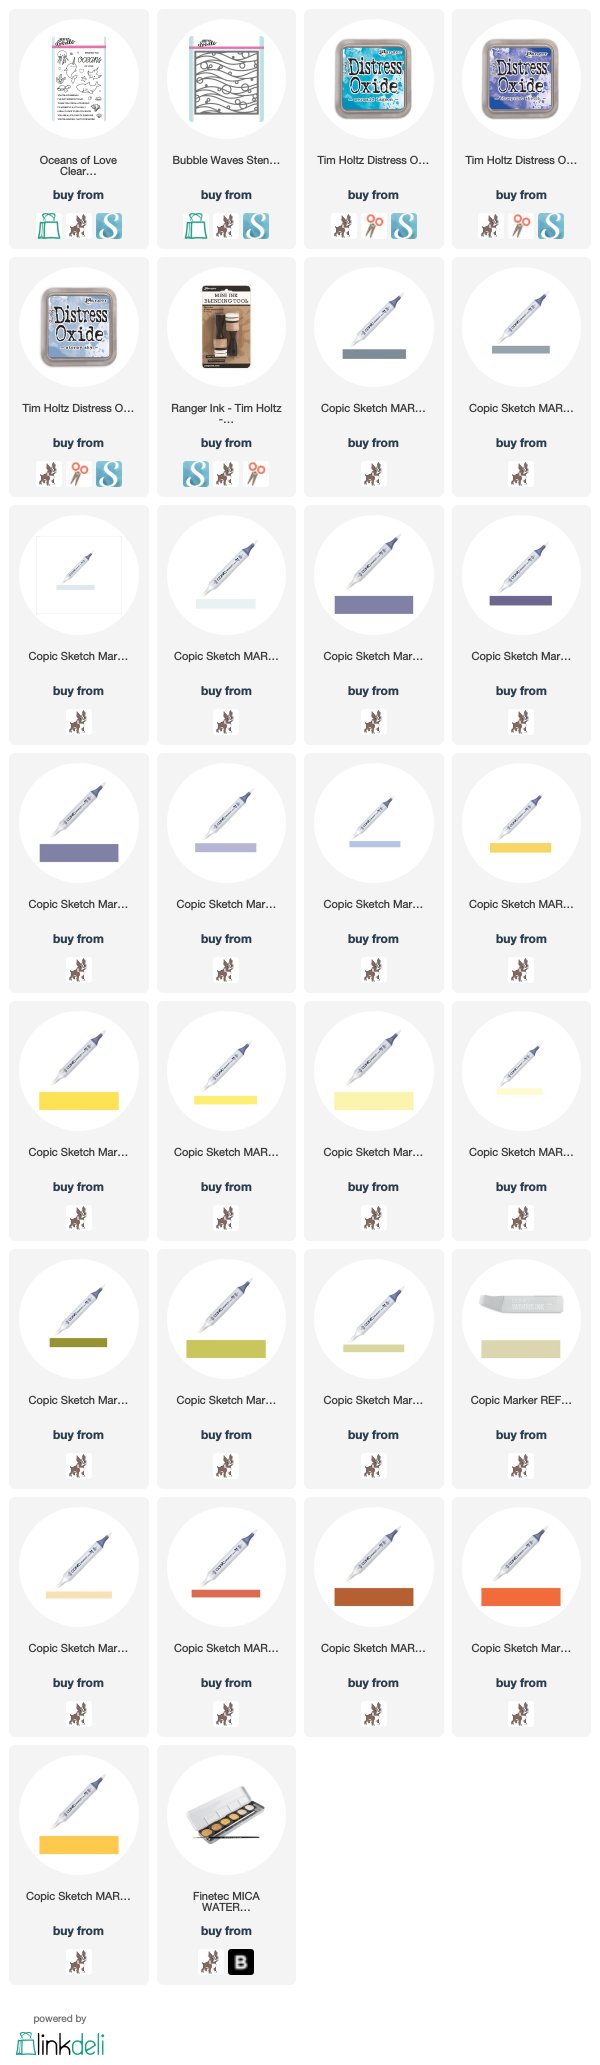Open the Copic Marker REF product title

tap(521, 1400)
